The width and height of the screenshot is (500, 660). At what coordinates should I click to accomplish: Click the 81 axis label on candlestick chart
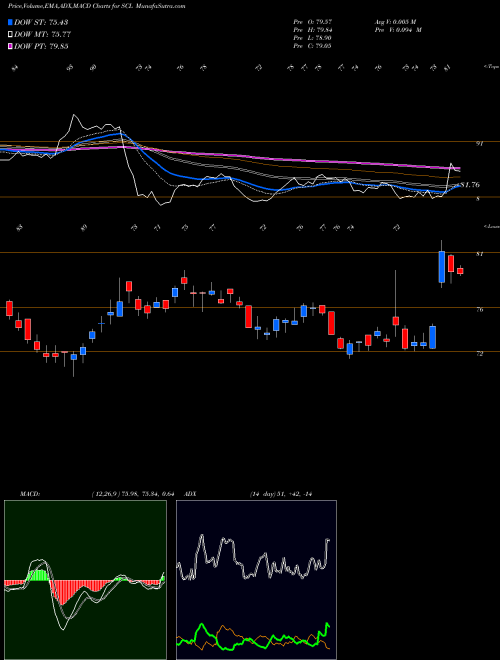(479, 254)
